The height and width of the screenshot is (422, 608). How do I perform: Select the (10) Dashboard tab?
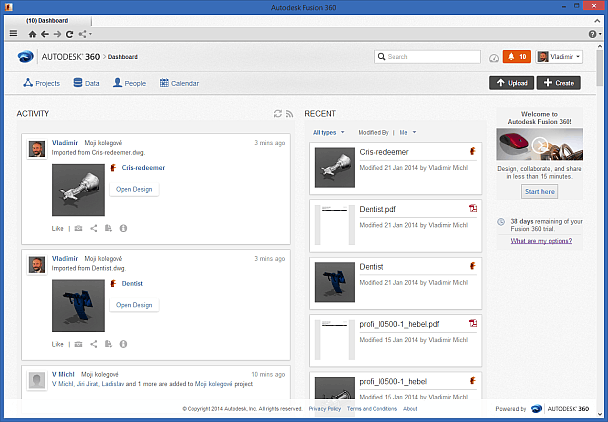(47, 21)
